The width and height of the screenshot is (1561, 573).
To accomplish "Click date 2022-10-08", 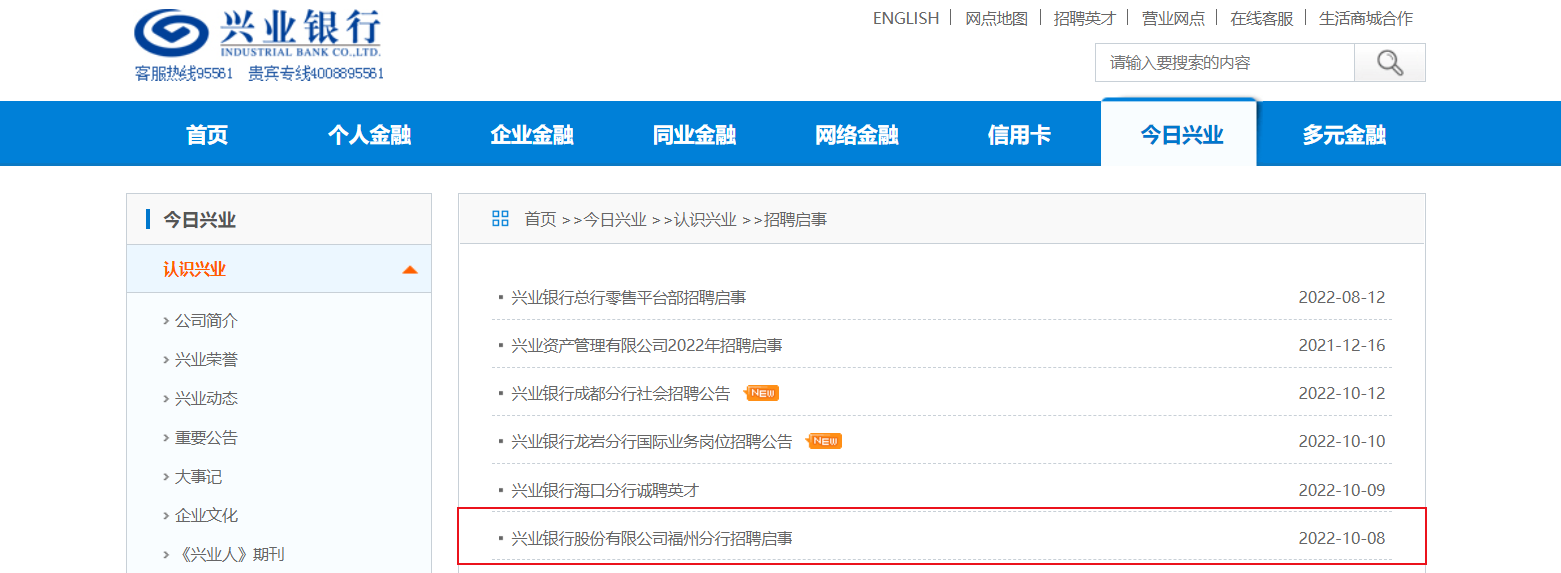I will 1342,538.
